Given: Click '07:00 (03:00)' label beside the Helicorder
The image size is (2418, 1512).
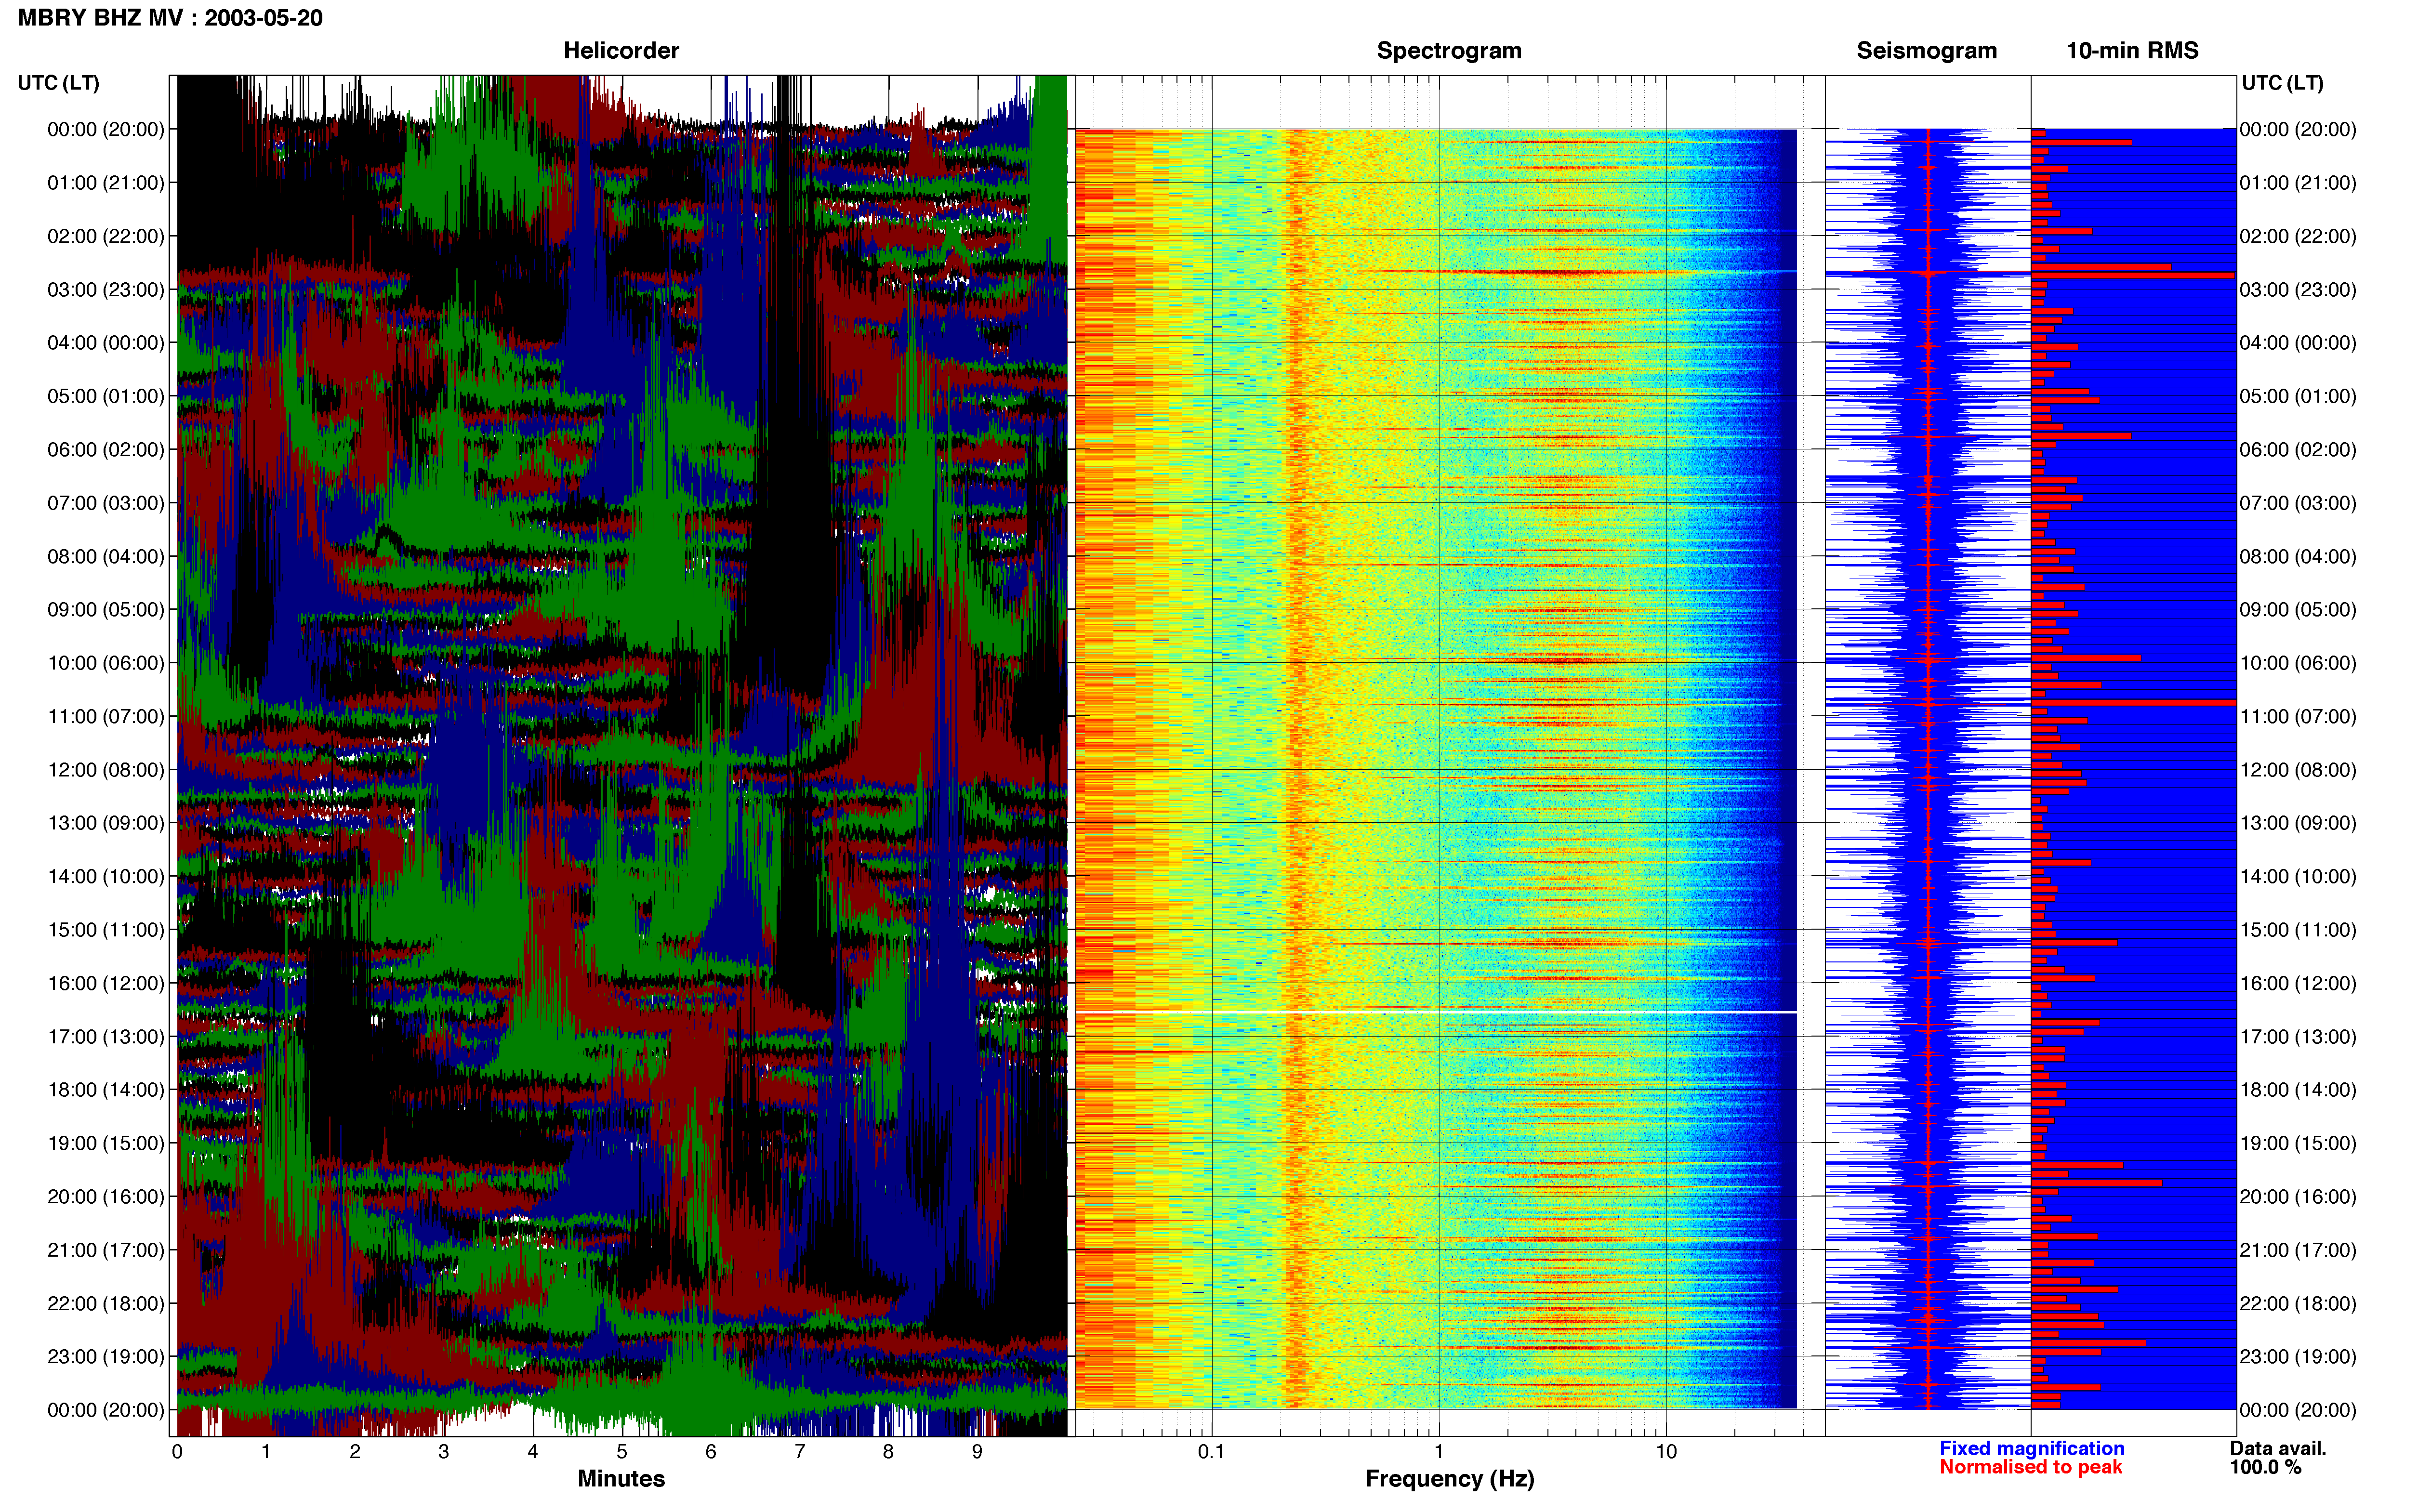Looking at the screenshot, I should click(x=106, y=503).
